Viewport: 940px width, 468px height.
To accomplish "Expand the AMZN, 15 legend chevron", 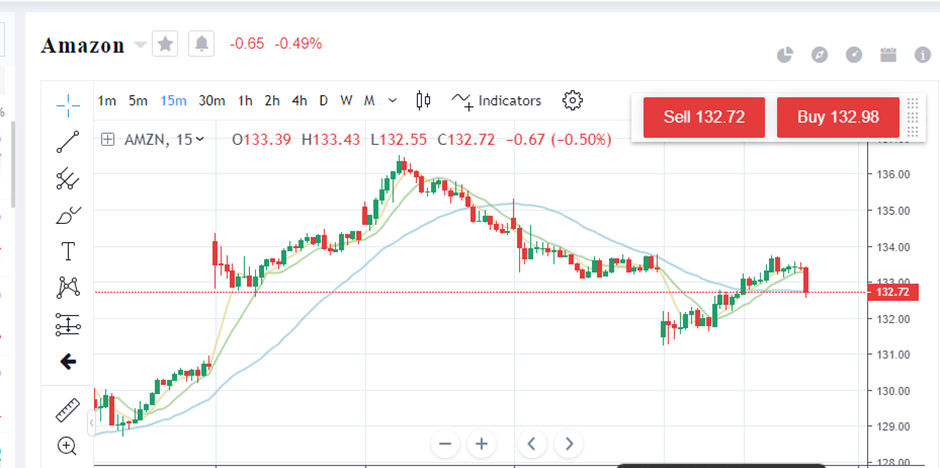I will point(201,140).
